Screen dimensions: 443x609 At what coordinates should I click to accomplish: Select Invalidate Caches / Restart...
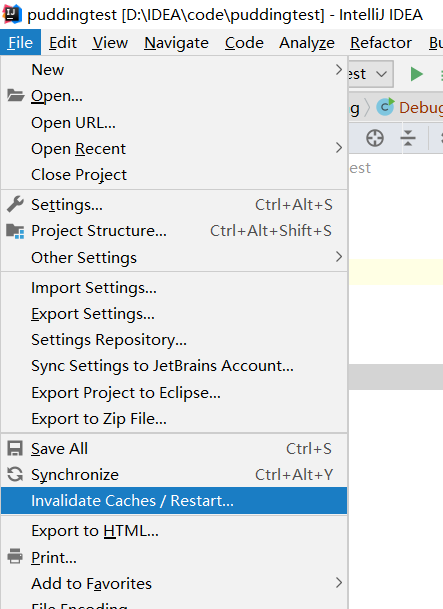(x=174, y=501)
